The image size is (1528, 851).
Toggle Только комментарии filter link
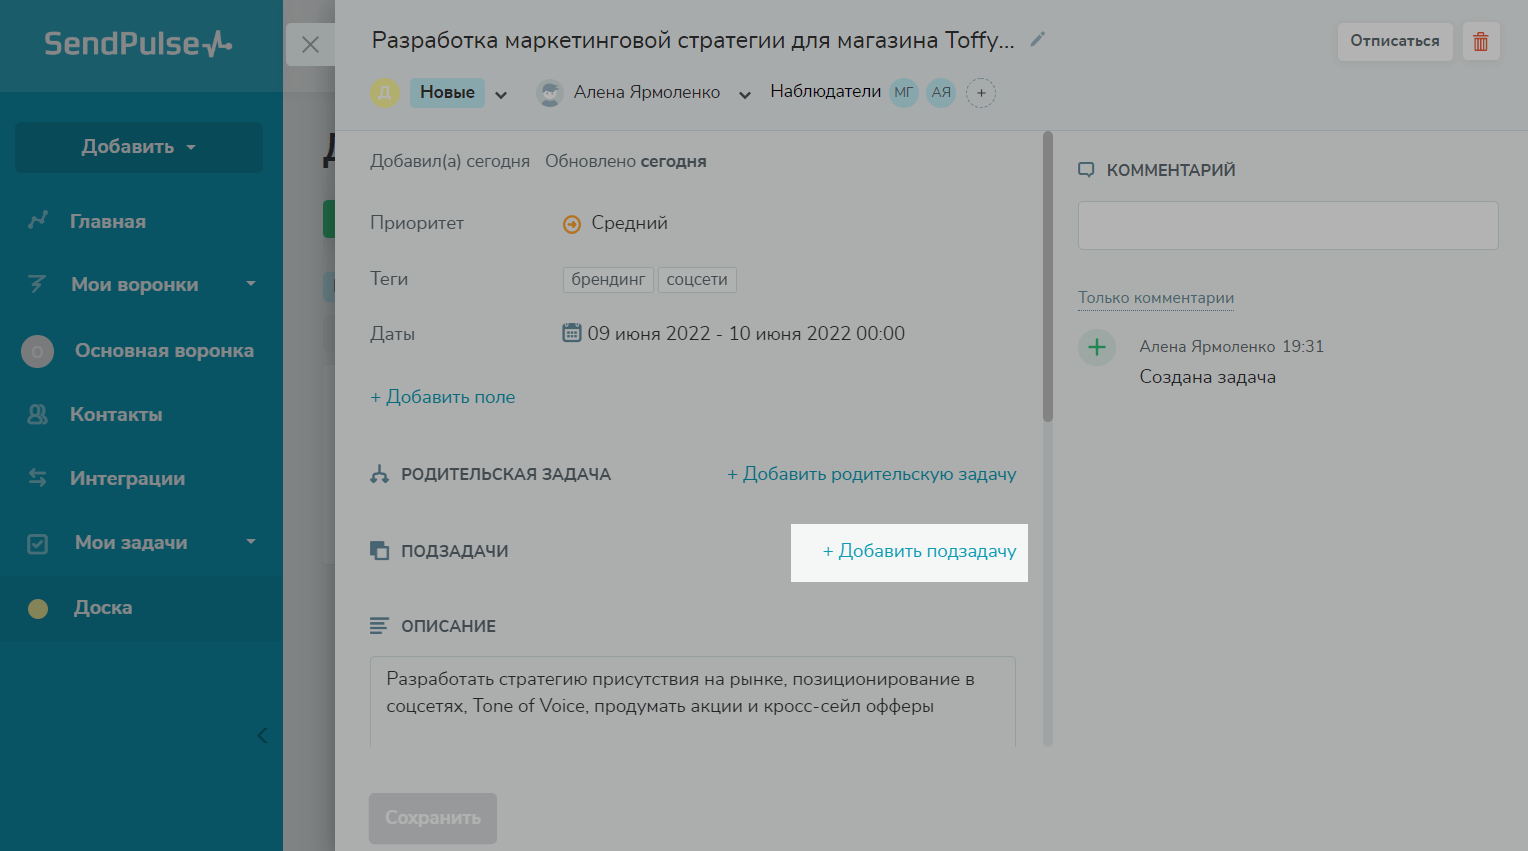[1156, 298]
